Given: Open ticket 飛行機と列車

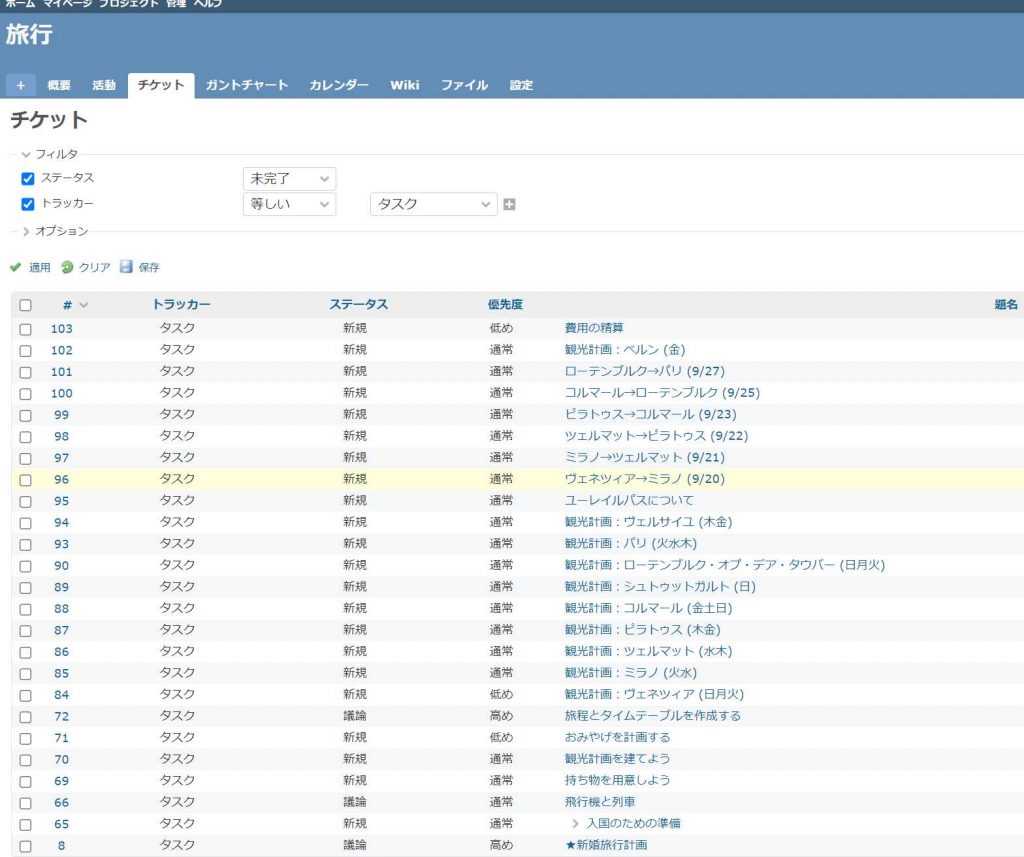Looking at the screenshot, I should point(600,802).
